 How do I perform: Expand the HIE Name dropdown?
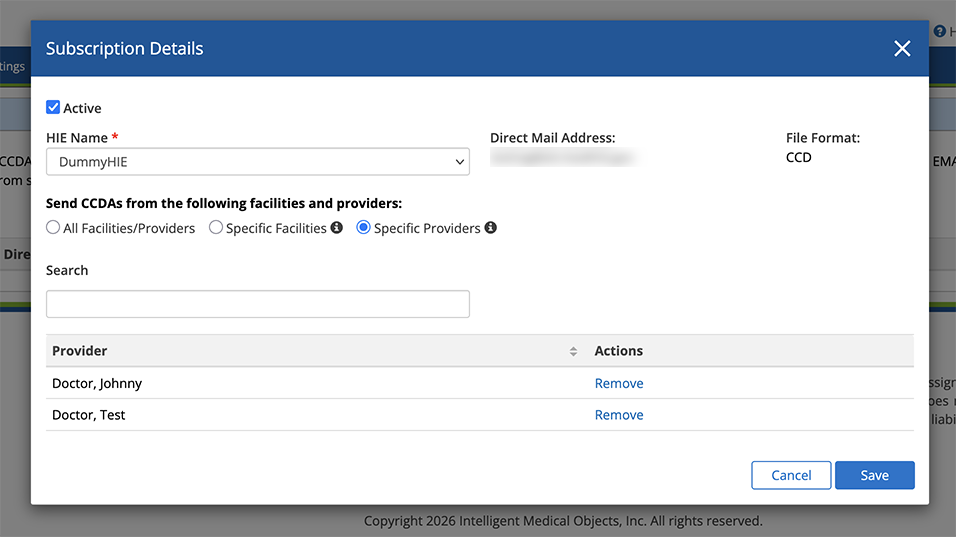pyautogui.click(x=258, y=162)
